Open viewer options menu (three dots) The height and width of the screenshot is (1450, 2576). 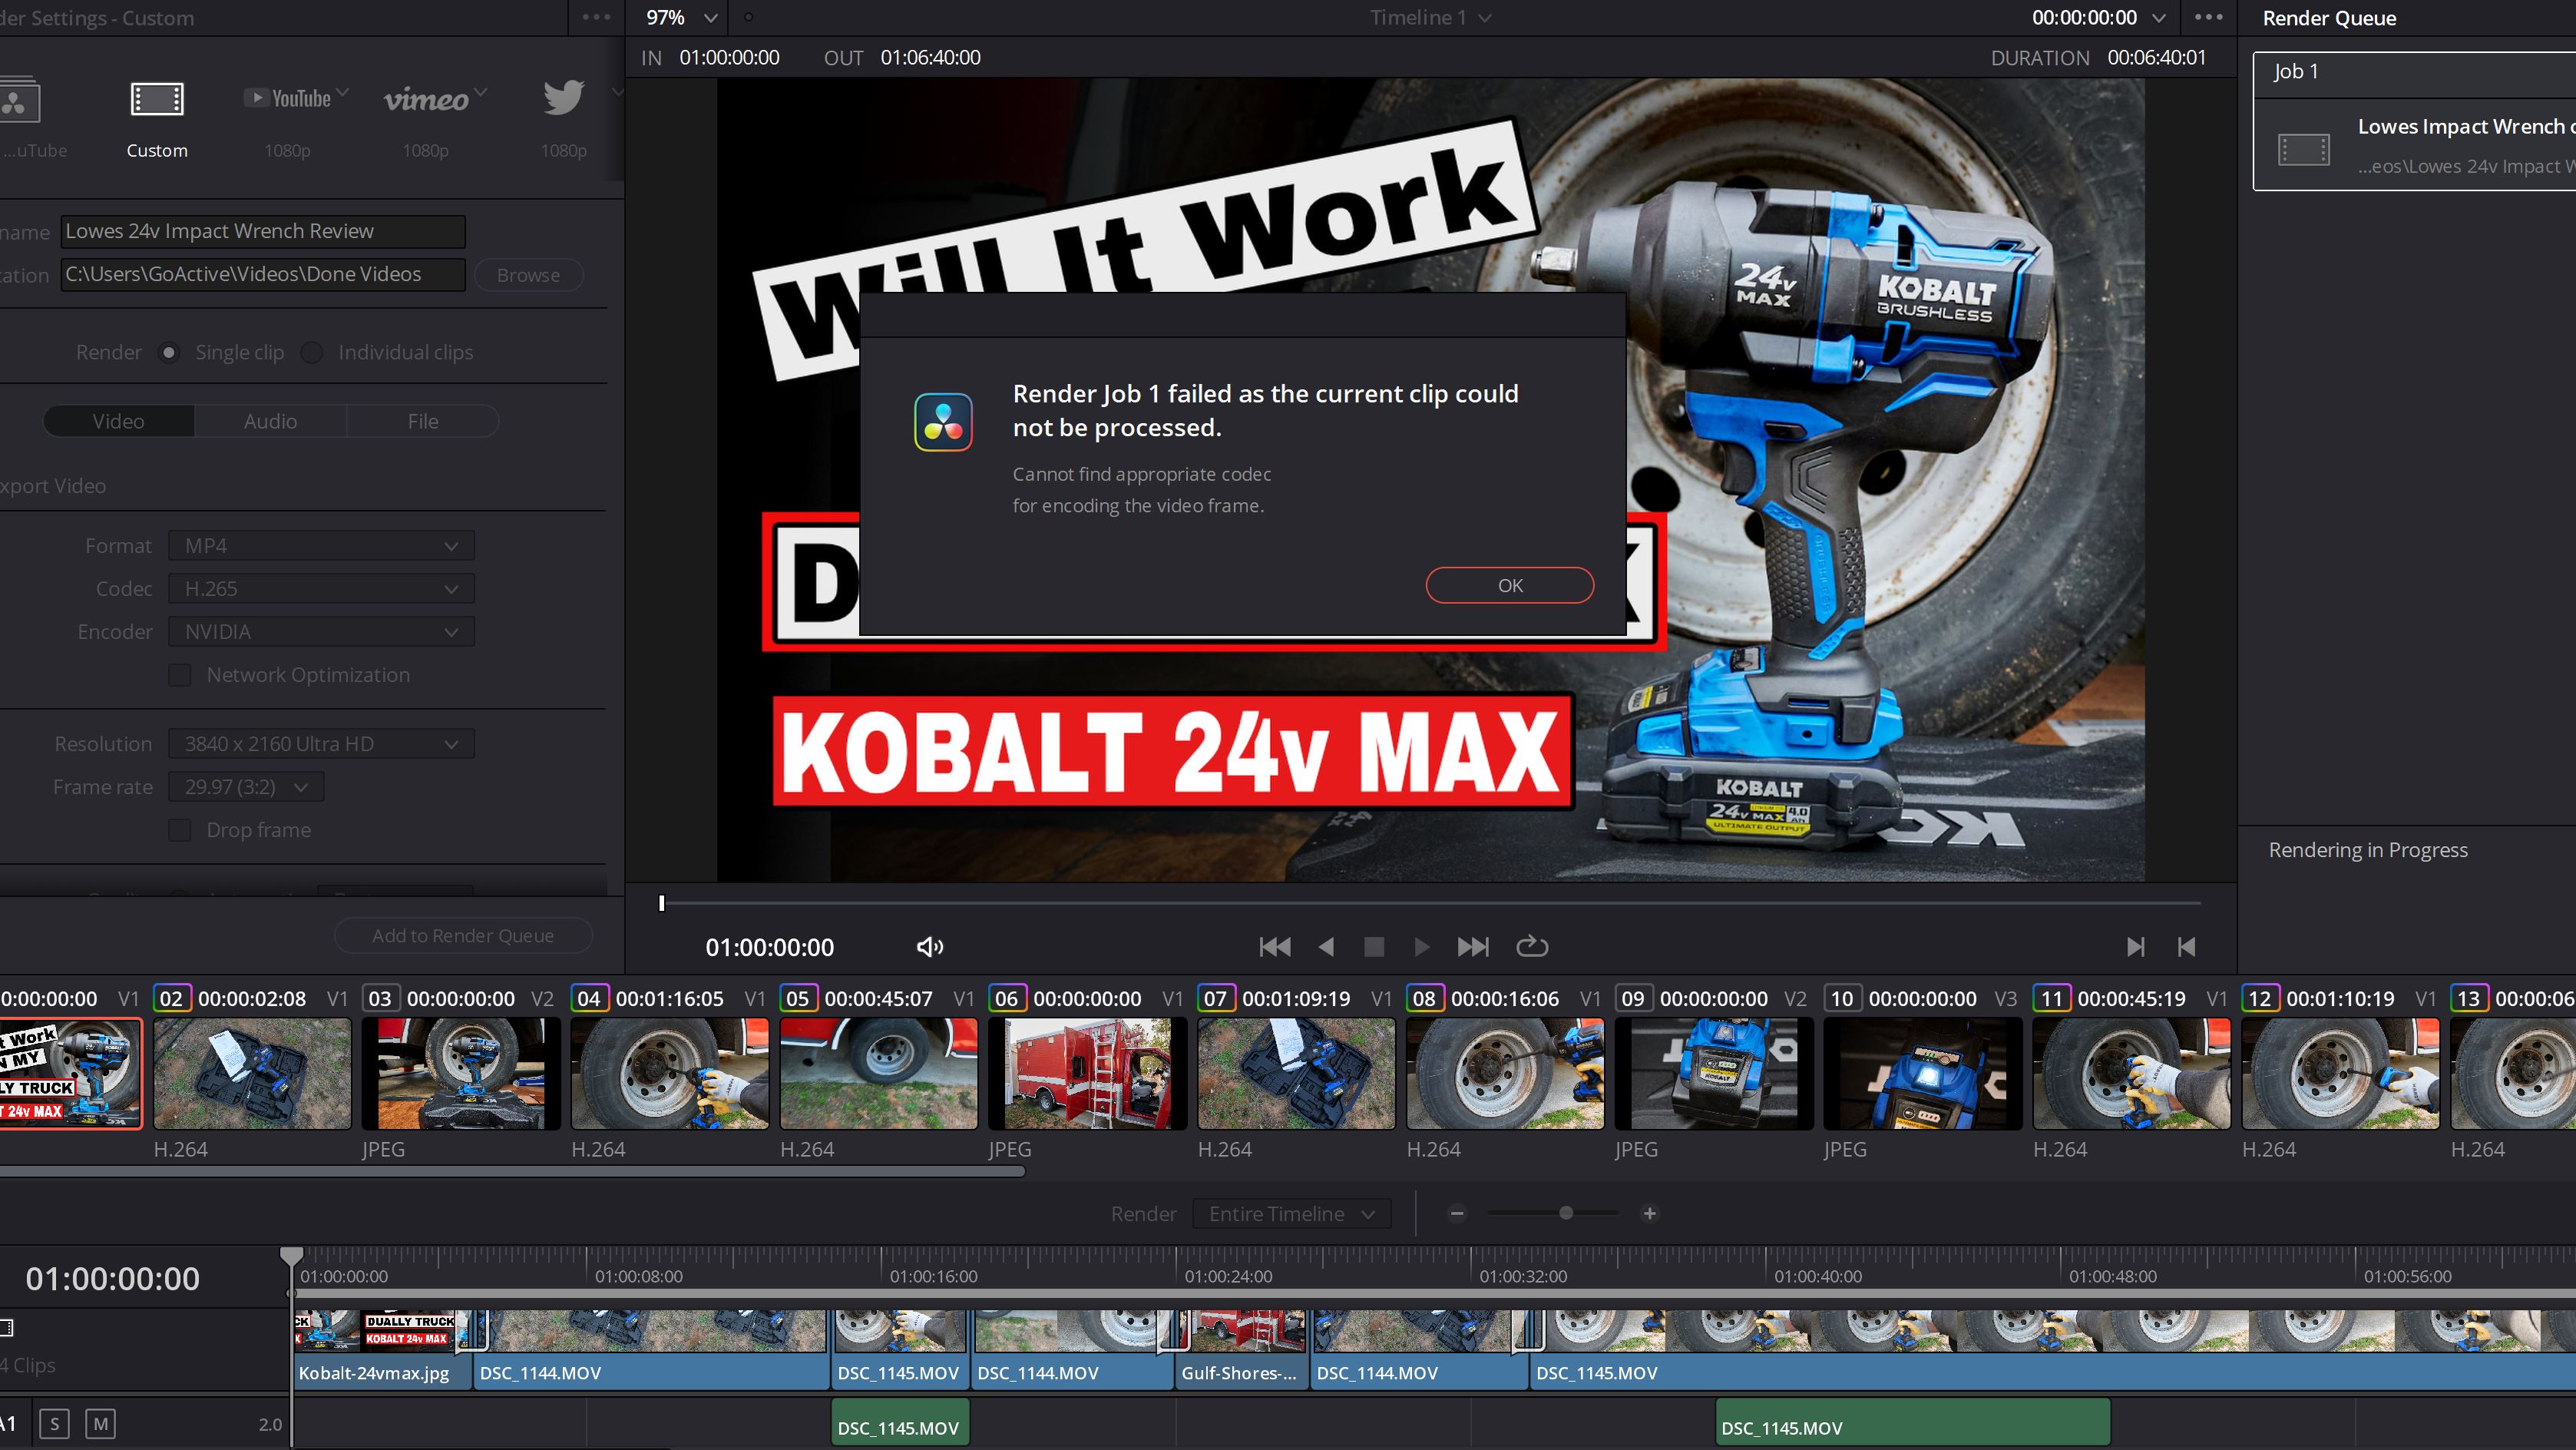tap(2209, 17)
